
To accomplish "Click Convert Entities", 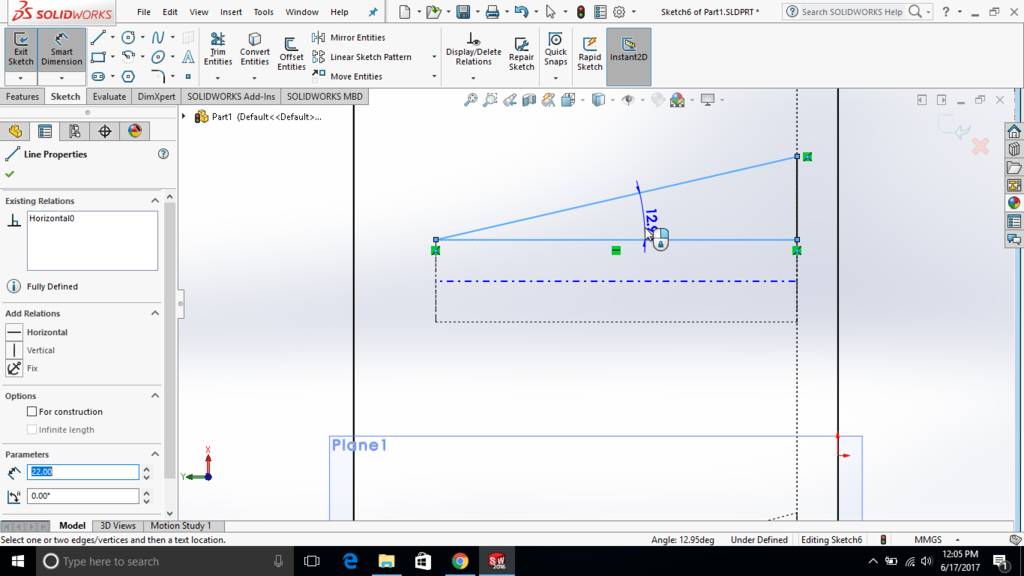I will pyautogui.click(x=255, y=49).
